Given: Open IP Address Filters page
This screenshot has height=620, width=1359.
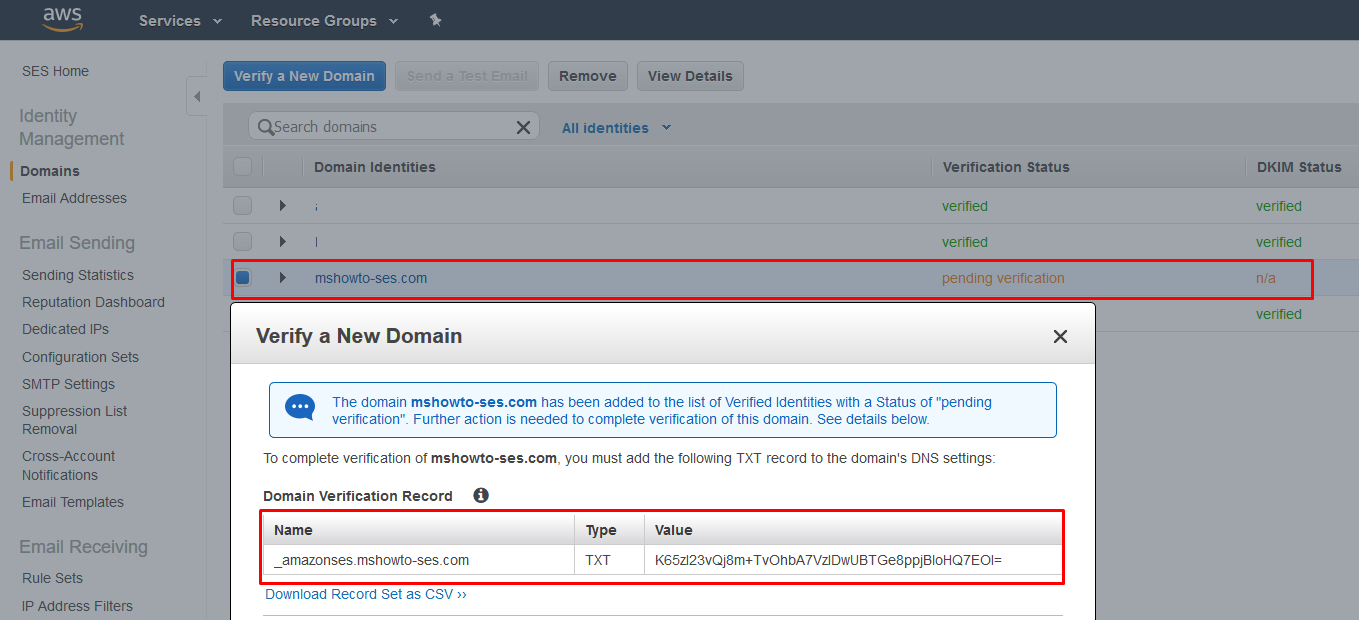Looking at the screenshot, I should coord(77,606).
